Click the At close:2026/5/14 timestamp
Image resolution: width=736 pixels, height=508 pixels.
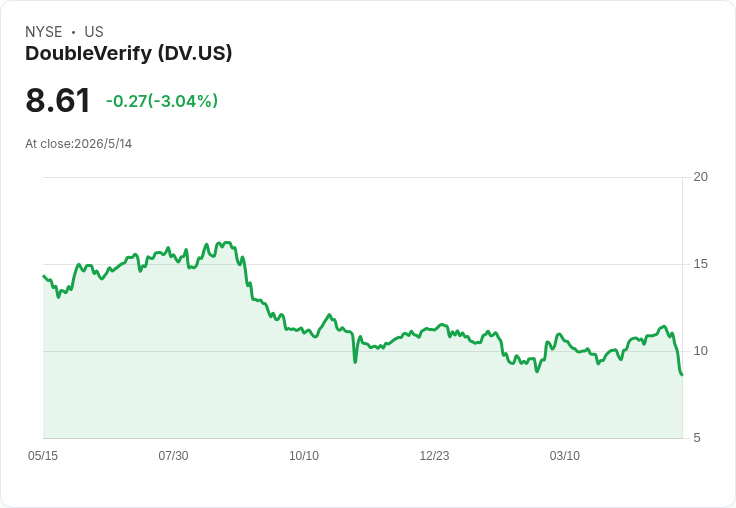(78, 144)
